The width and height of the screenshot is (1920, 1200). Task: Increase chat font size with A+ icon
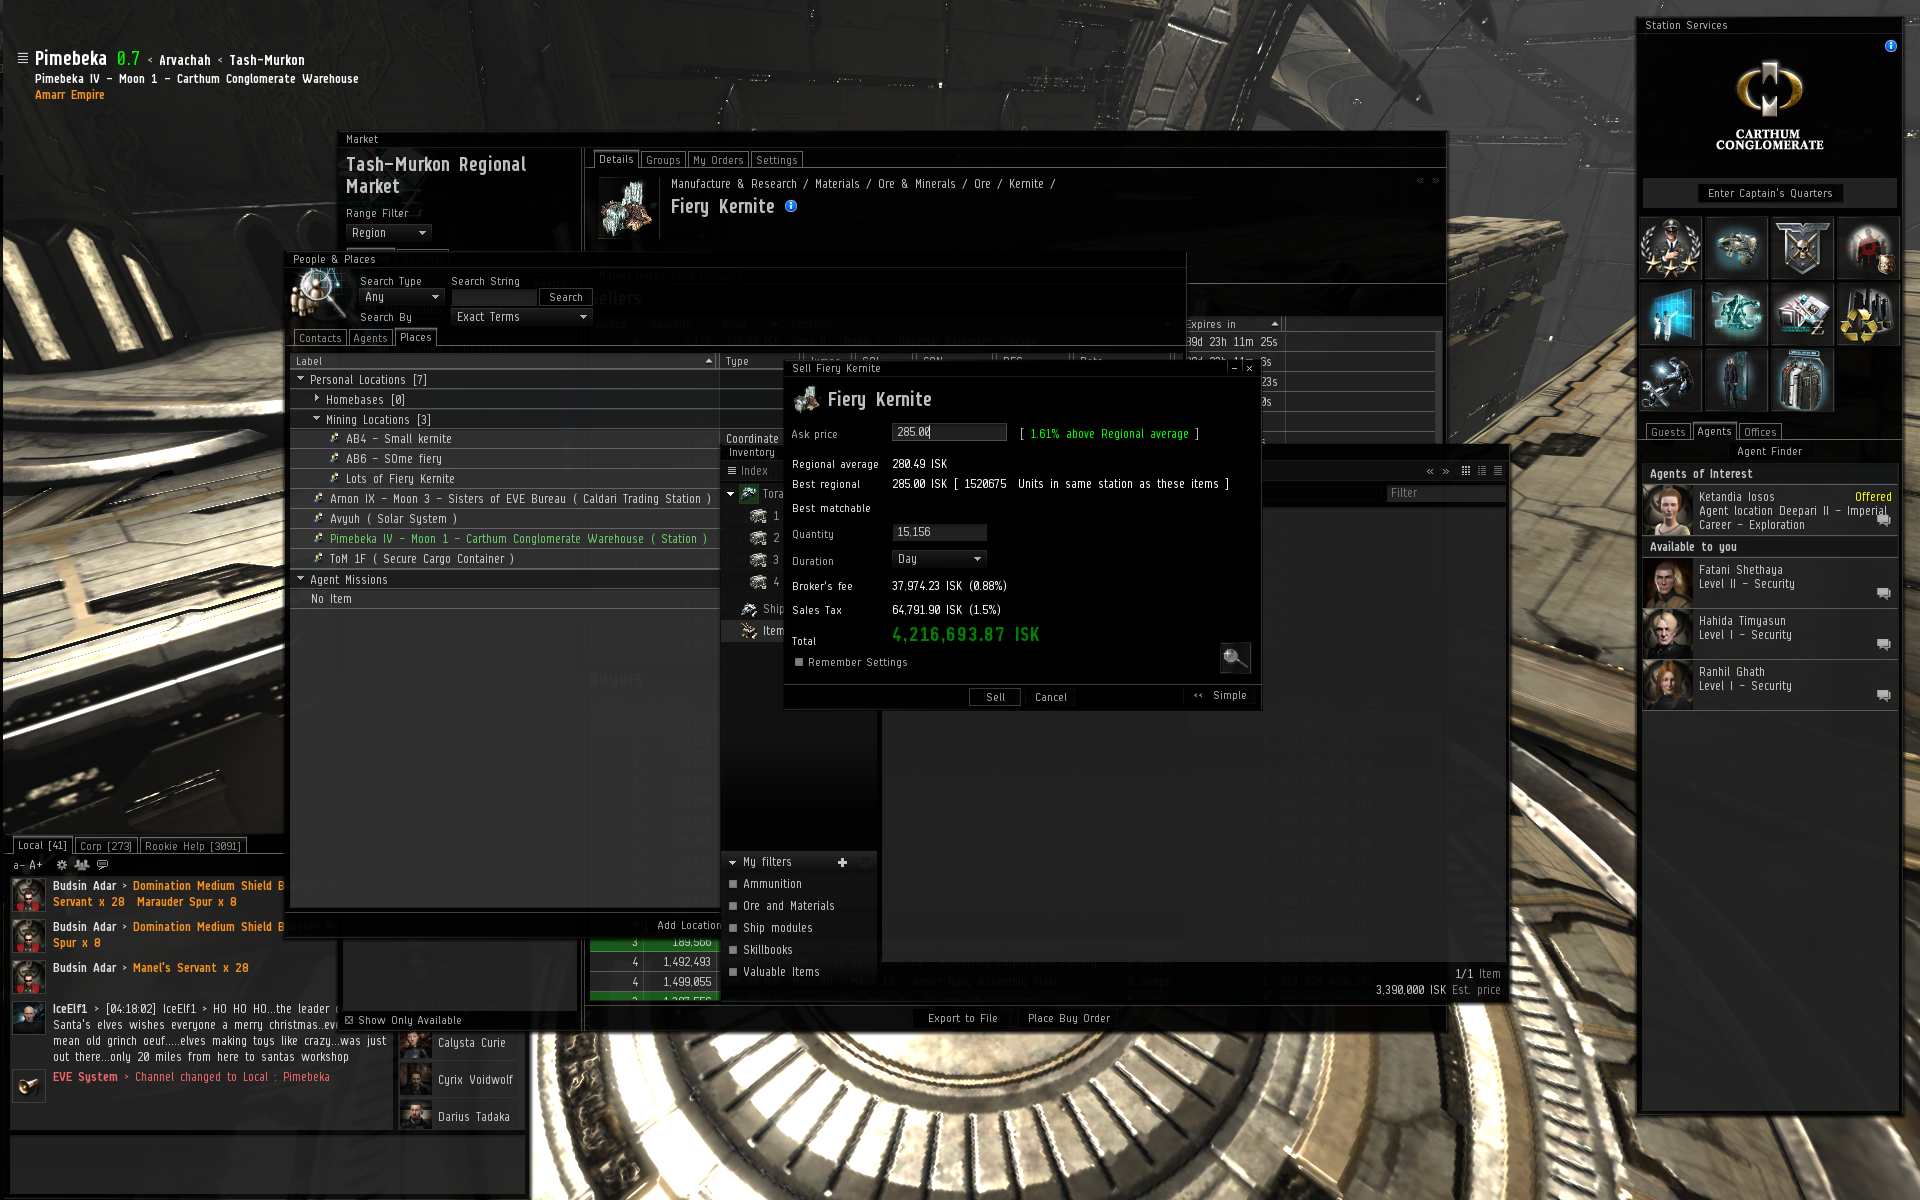click(x=36, y=865)
